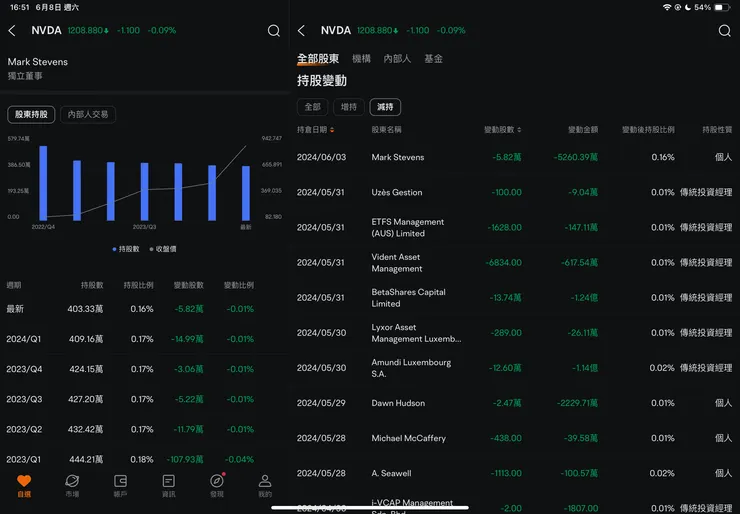This screenshot has width=740, height=514.
Task: Tap the 2022/Q4 bar in chart
Action: (43, 183)
